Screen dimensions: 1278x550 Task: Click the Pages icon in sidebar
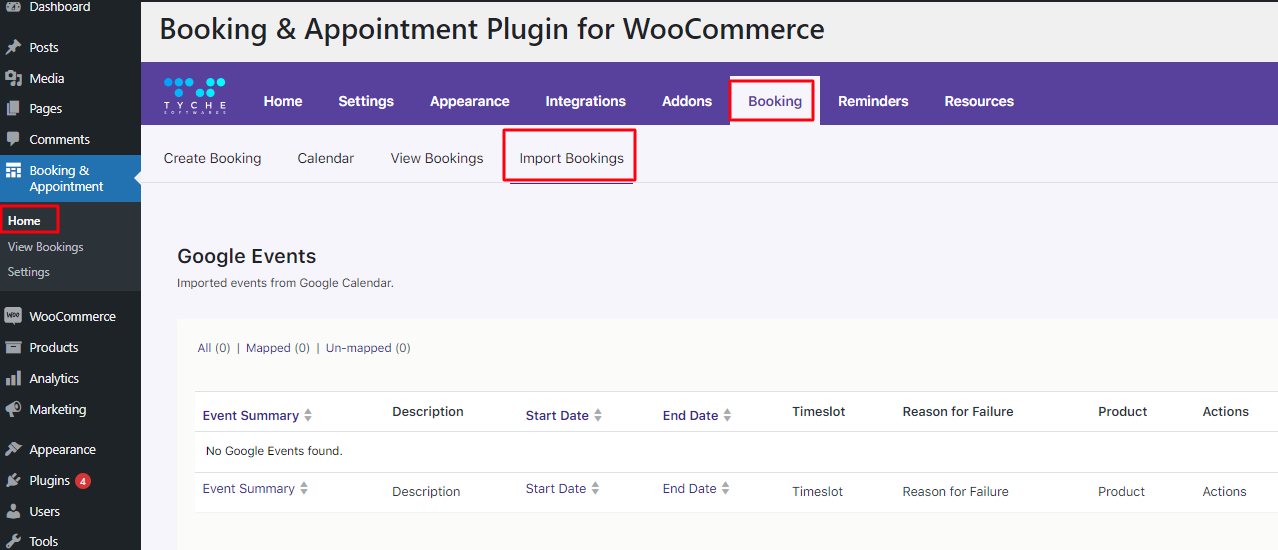click(13, 108)
